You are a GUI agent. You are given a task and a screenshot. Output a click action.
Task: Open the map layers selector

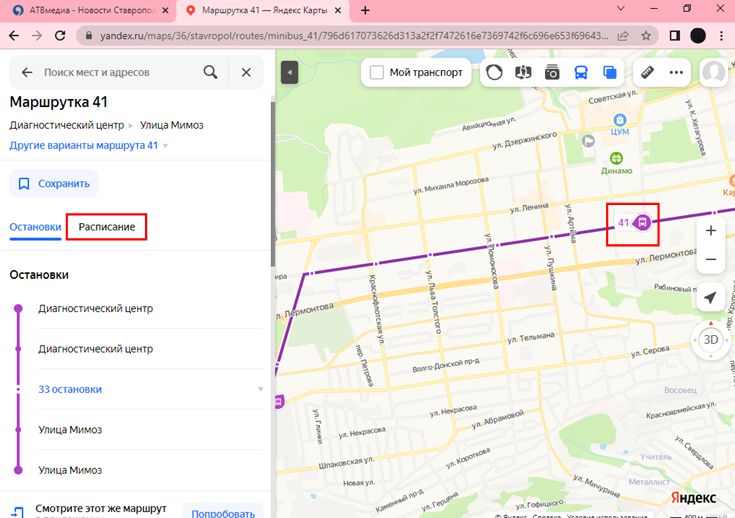(609, 73)
